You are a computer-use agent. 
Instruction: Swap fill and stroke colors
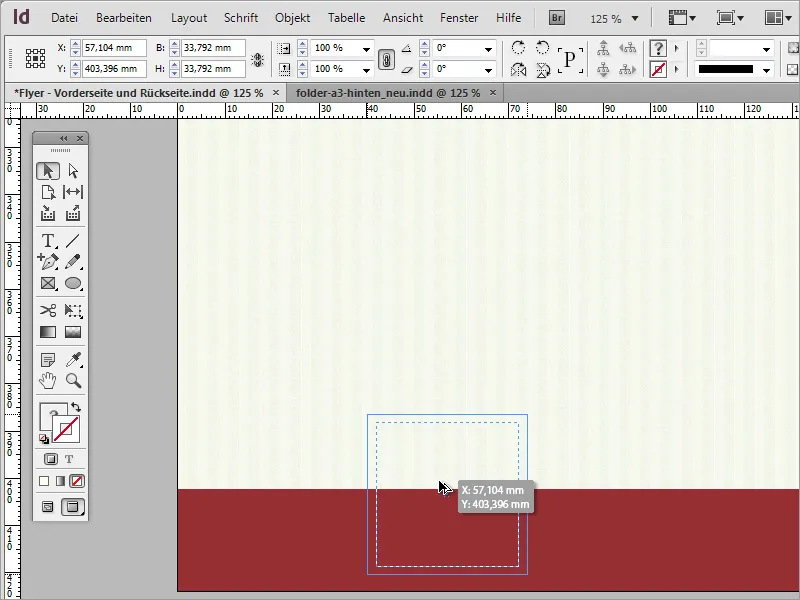click(76, 407)
